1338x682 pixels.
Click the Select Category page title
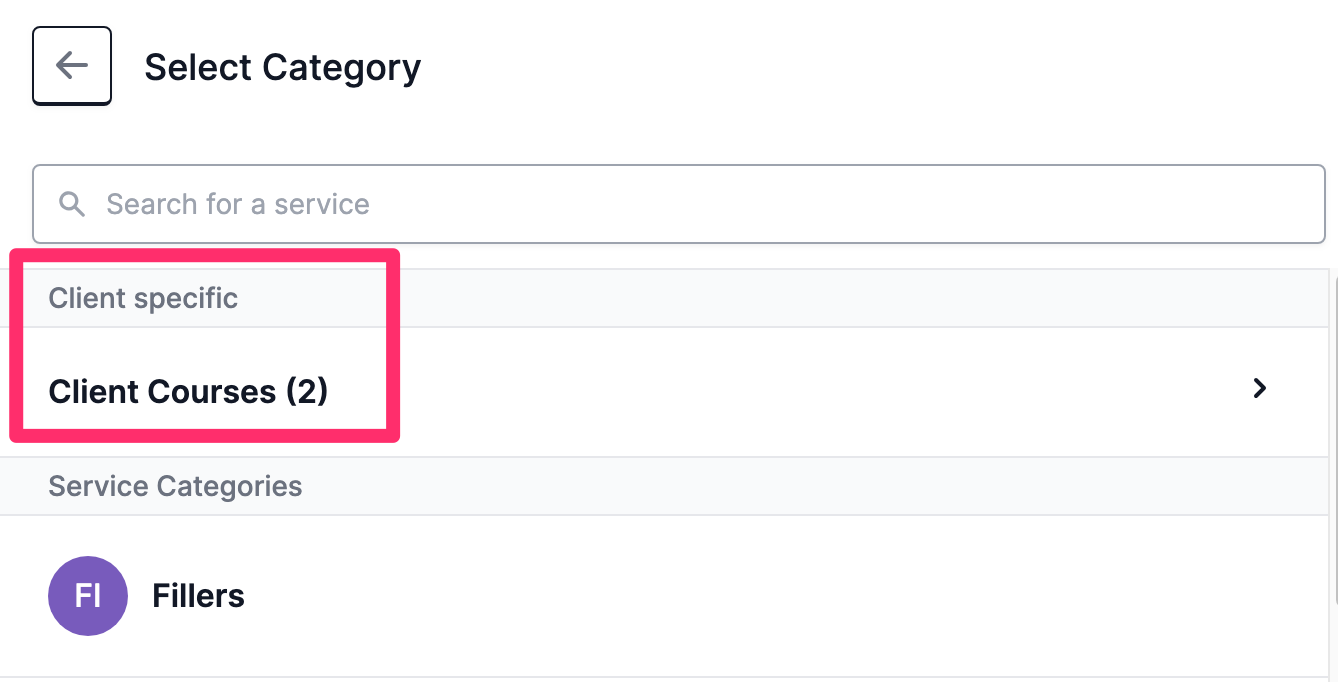283,67
